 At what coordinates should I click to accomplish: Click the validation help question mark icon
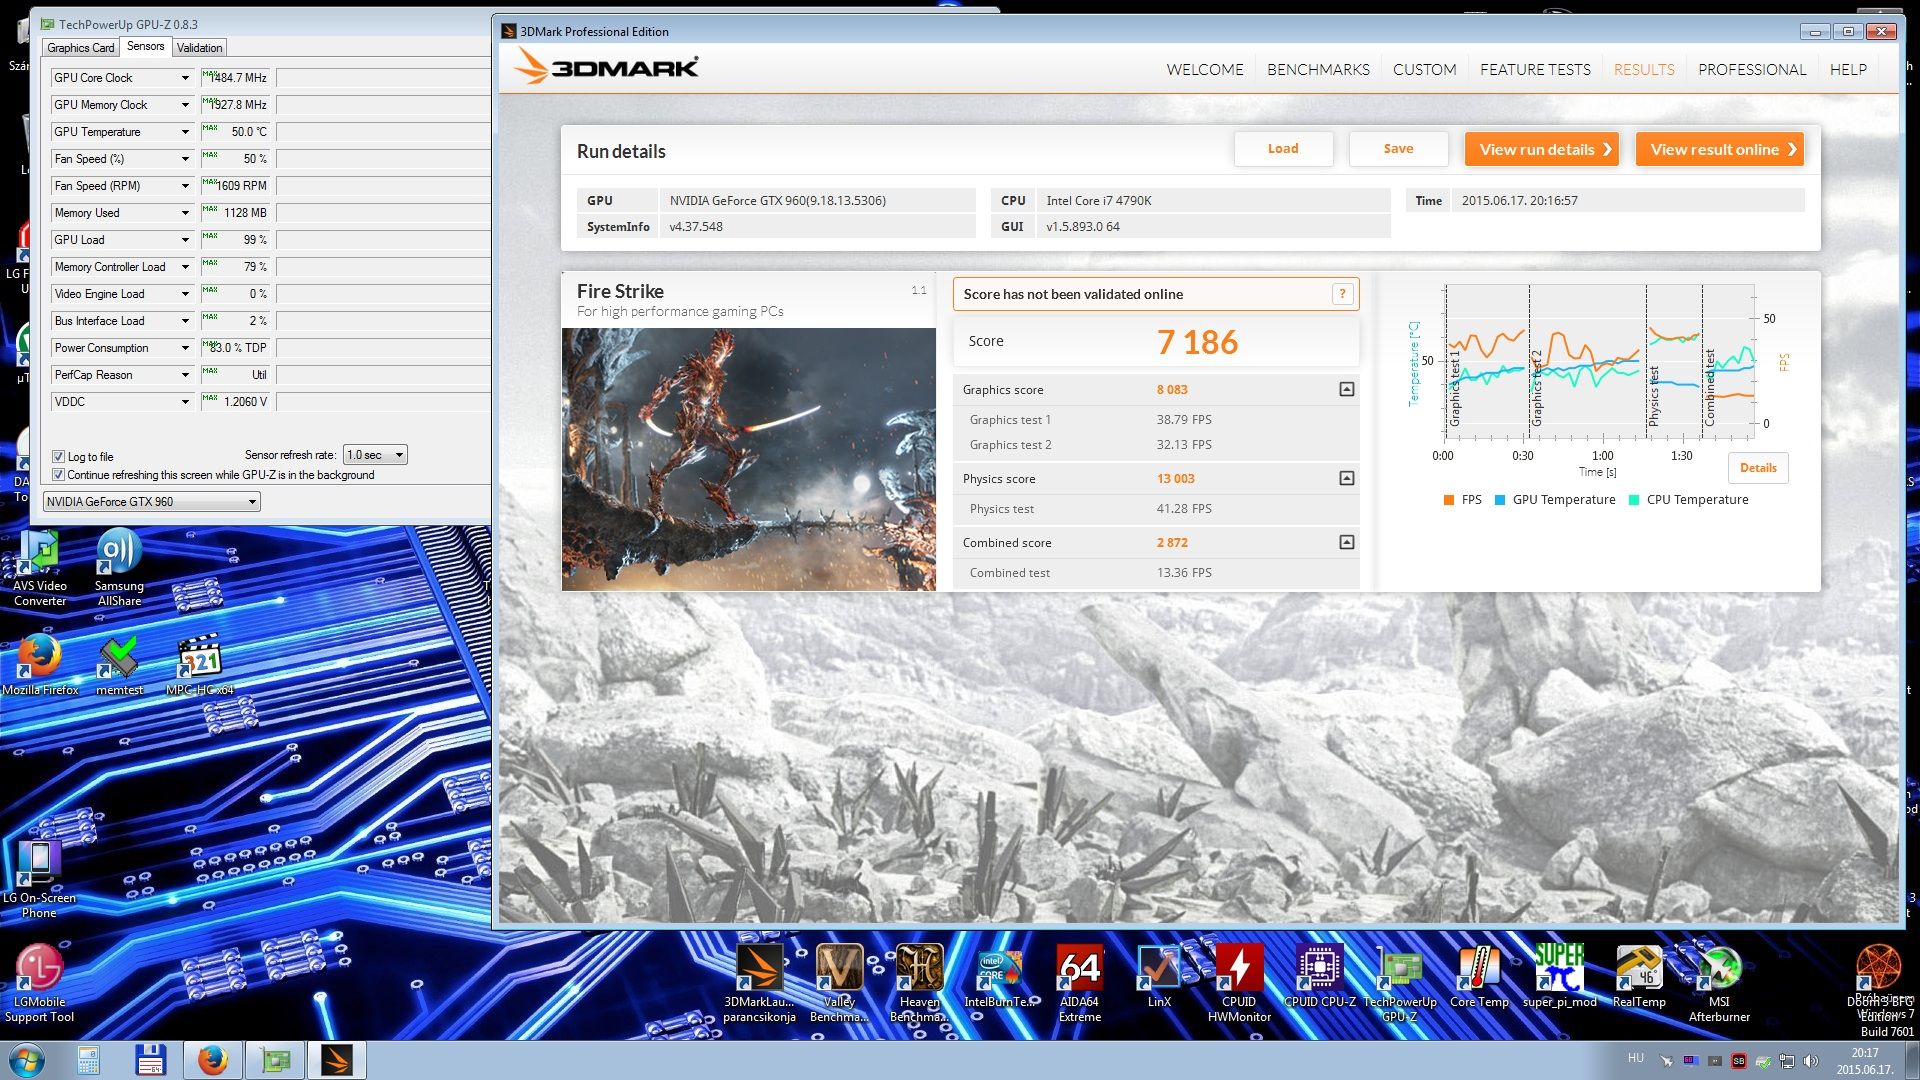click(x=1343, y=294)
